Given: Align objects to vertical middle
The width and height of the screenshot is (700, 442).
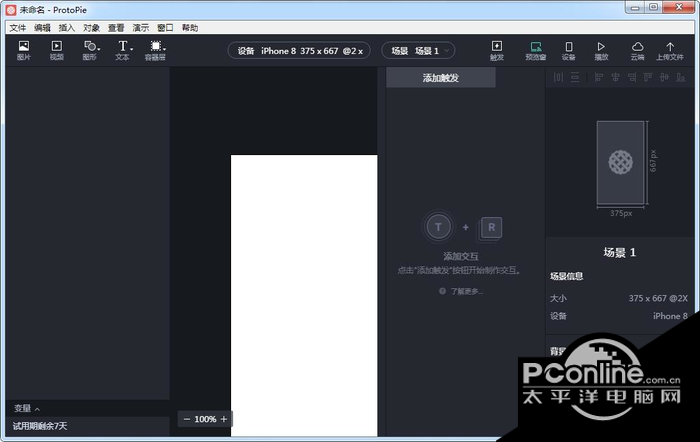Looking at the screenshot, I should pyautogui.click(x=664, y=77).
